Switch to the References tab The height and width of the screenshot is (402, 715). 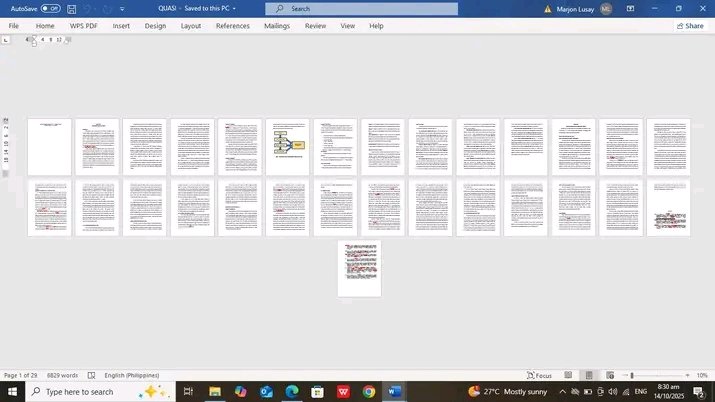click(233, 26)
